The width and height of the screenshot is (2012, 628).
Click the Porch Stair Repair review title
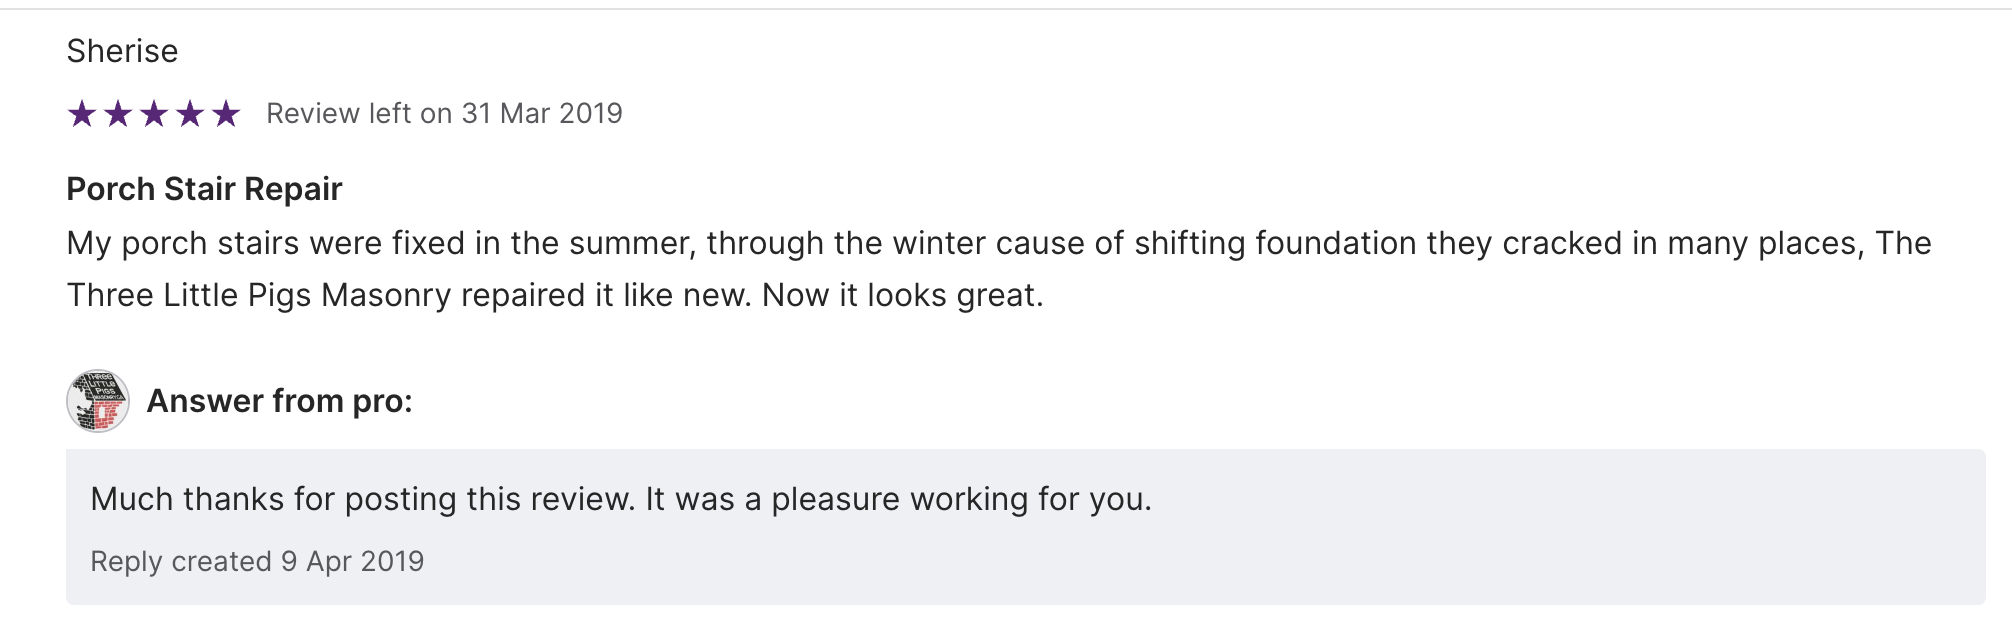pyautogui.click(x=204, y=189)
